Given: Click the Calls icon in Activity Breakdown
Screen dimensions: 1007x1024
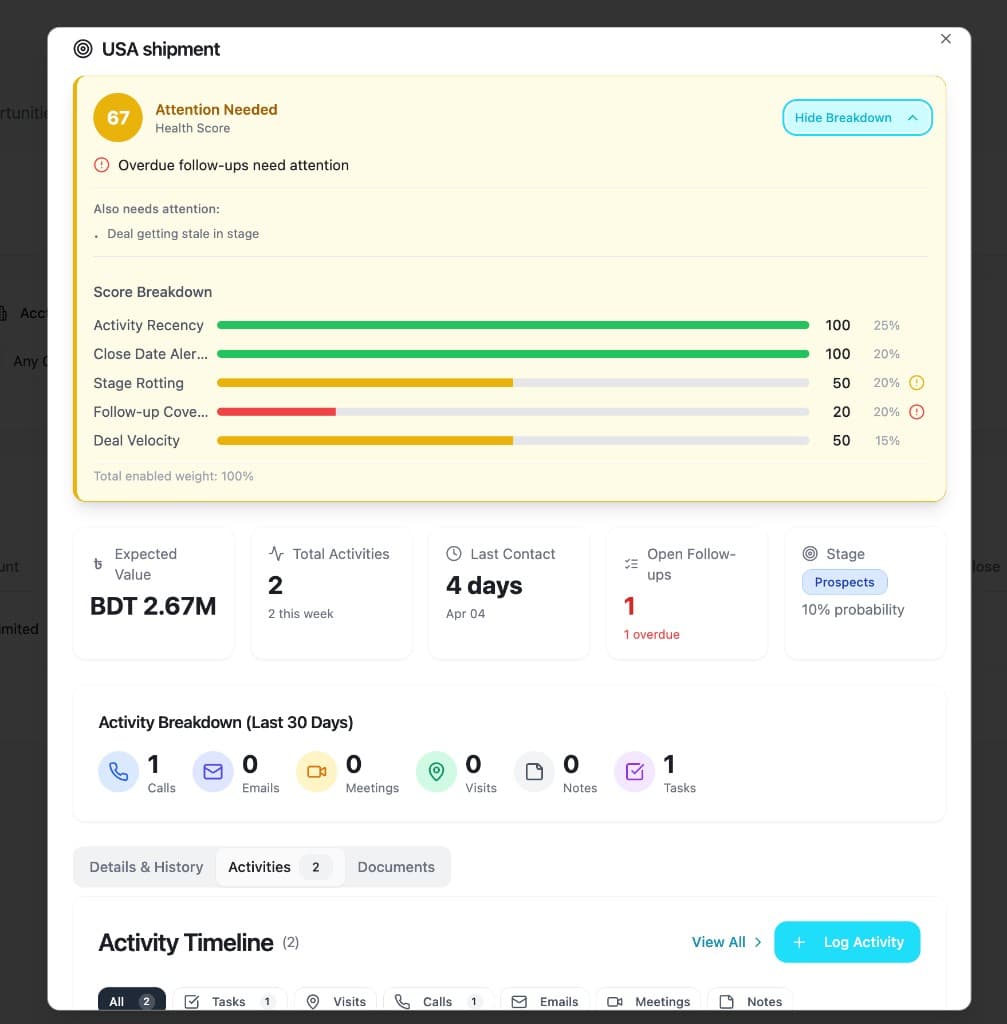Looking at the screenshot, I should pos(119,771).
